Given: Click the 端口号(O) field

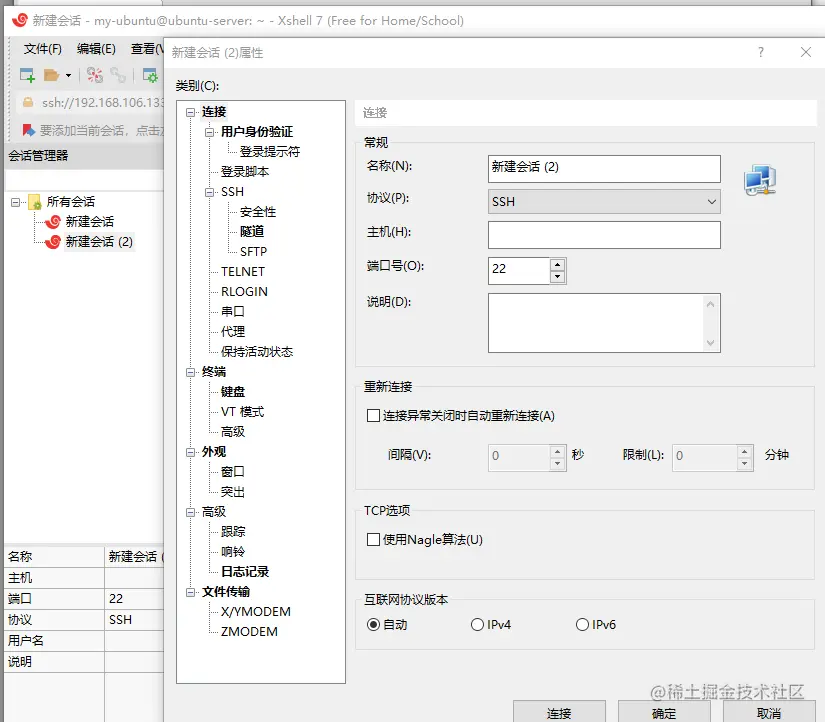Looking at the screenshot, I should pyautogui.click(x=519, y=270).
